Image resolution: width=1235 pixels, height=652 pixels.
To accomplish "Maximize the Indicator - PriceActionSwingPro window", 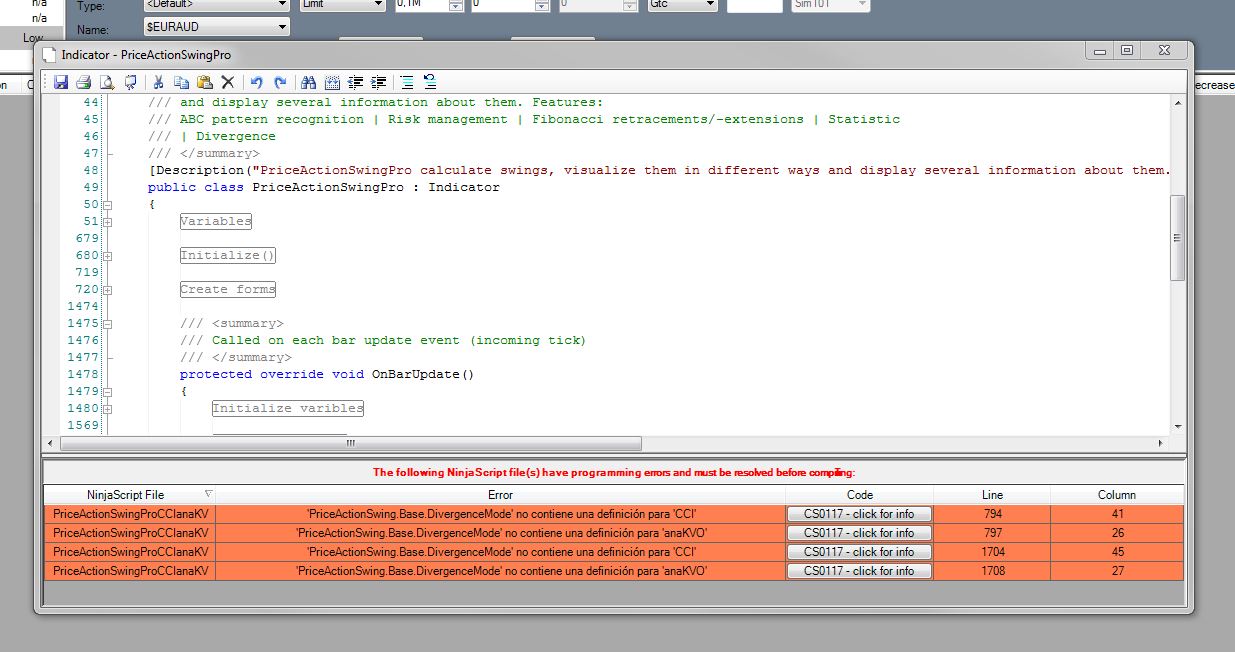I will pos(1126,52).
